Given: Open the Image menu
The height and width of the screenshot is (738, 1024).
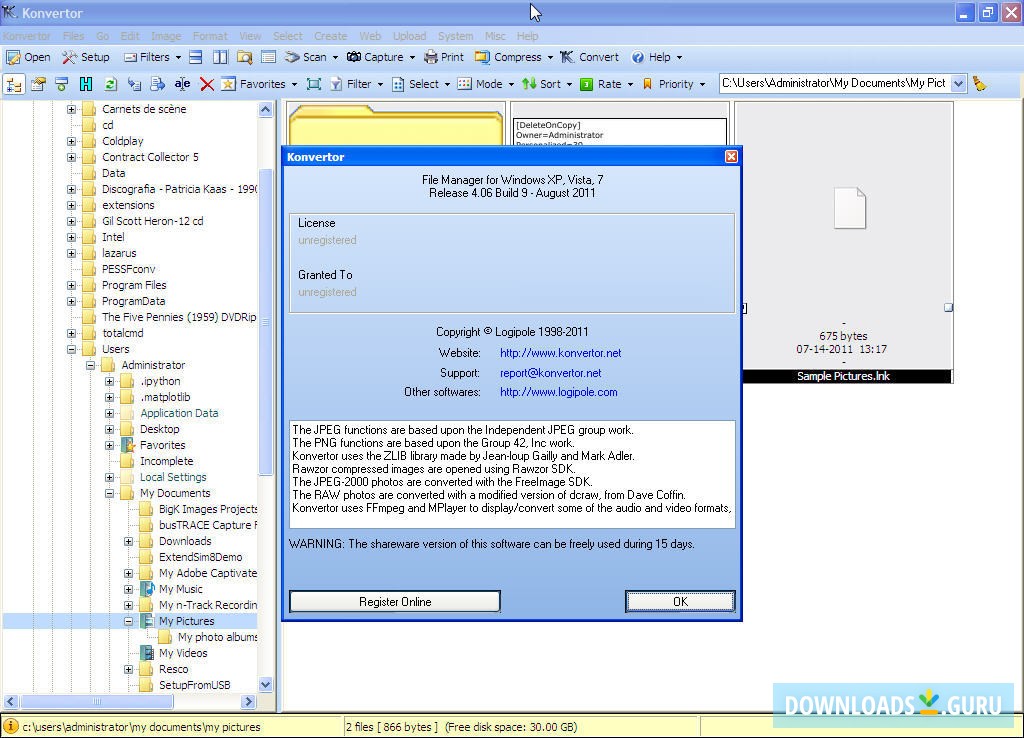Looking at the screenshot, I should click(166, 36).
